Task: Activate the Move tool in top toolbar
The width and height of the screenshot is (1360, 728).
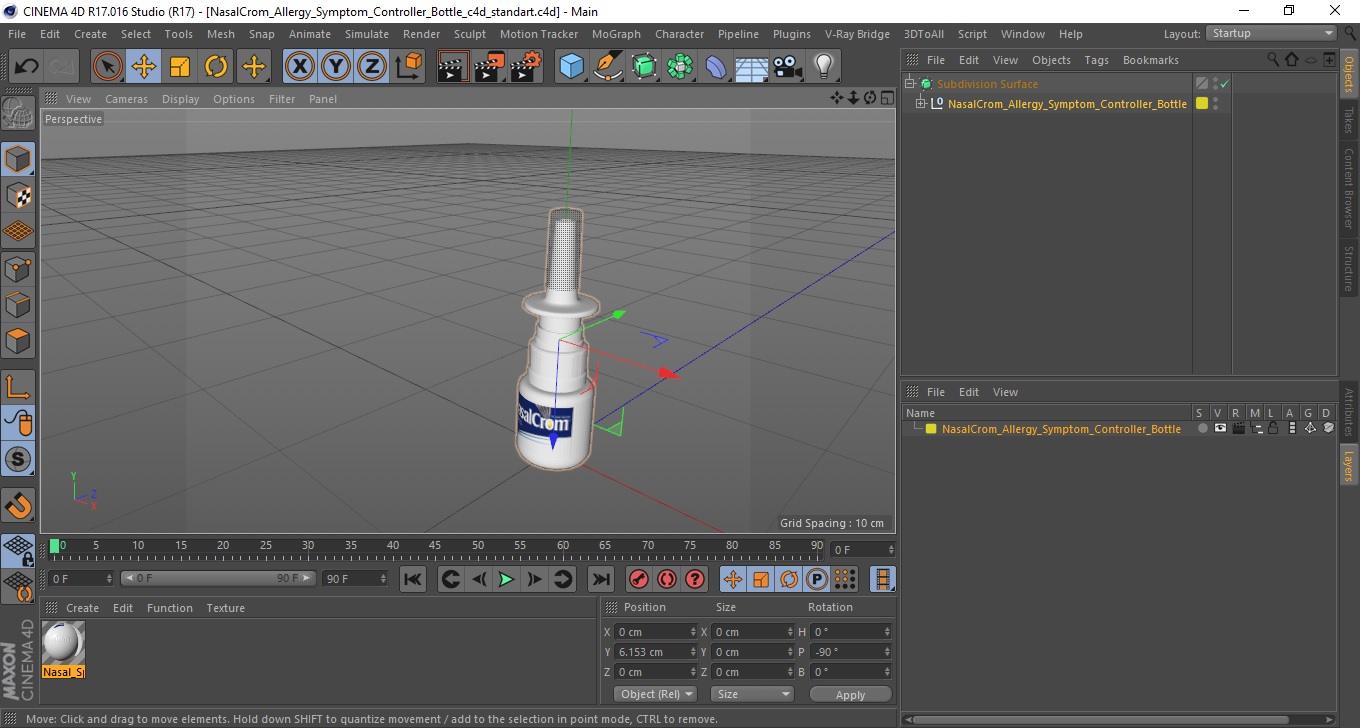Action: point(144,67)
